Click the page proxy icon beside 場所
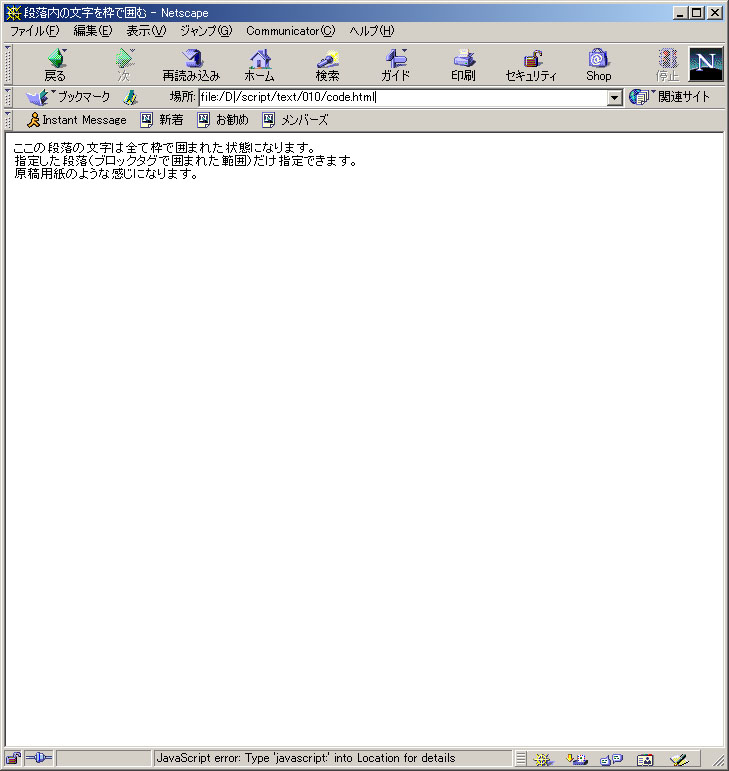This screenshot has width=729, height=771. pyautogui.click(x=130, y=97)
